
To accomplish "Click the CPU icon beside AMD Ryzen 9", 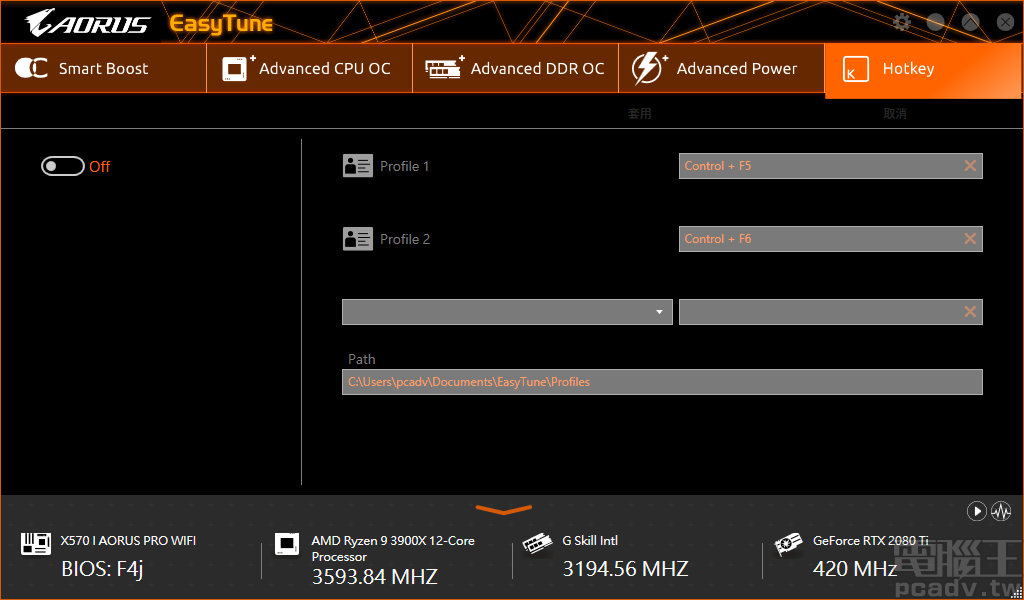I will [287, 544].
